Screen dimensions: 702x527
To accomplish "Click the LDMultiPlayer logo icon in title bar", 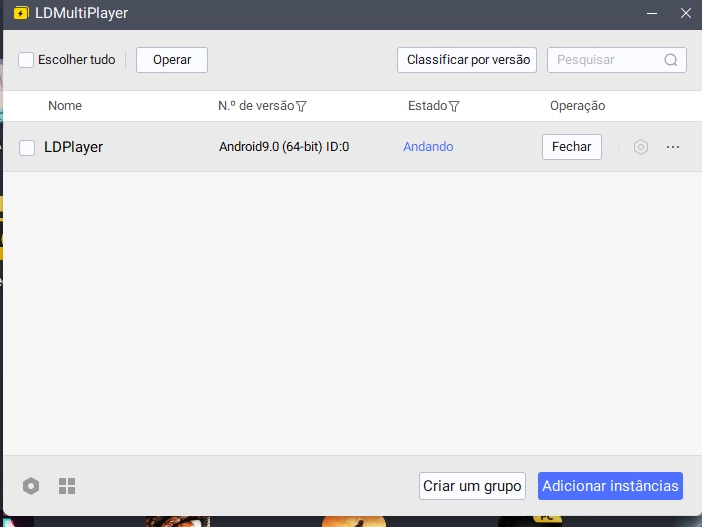I will click(x=20, y=13).
